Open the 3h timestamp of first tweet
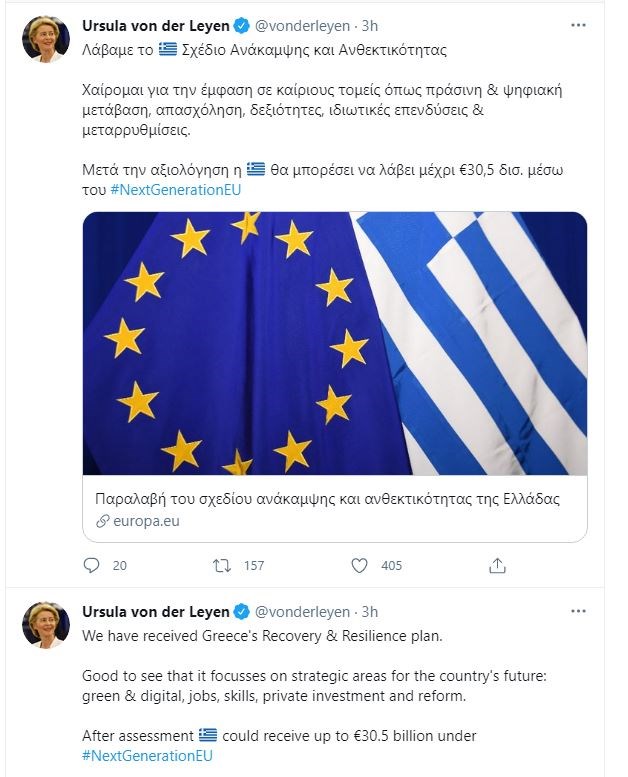Viewport: 628px width, 777px height. tap(370, 25)
